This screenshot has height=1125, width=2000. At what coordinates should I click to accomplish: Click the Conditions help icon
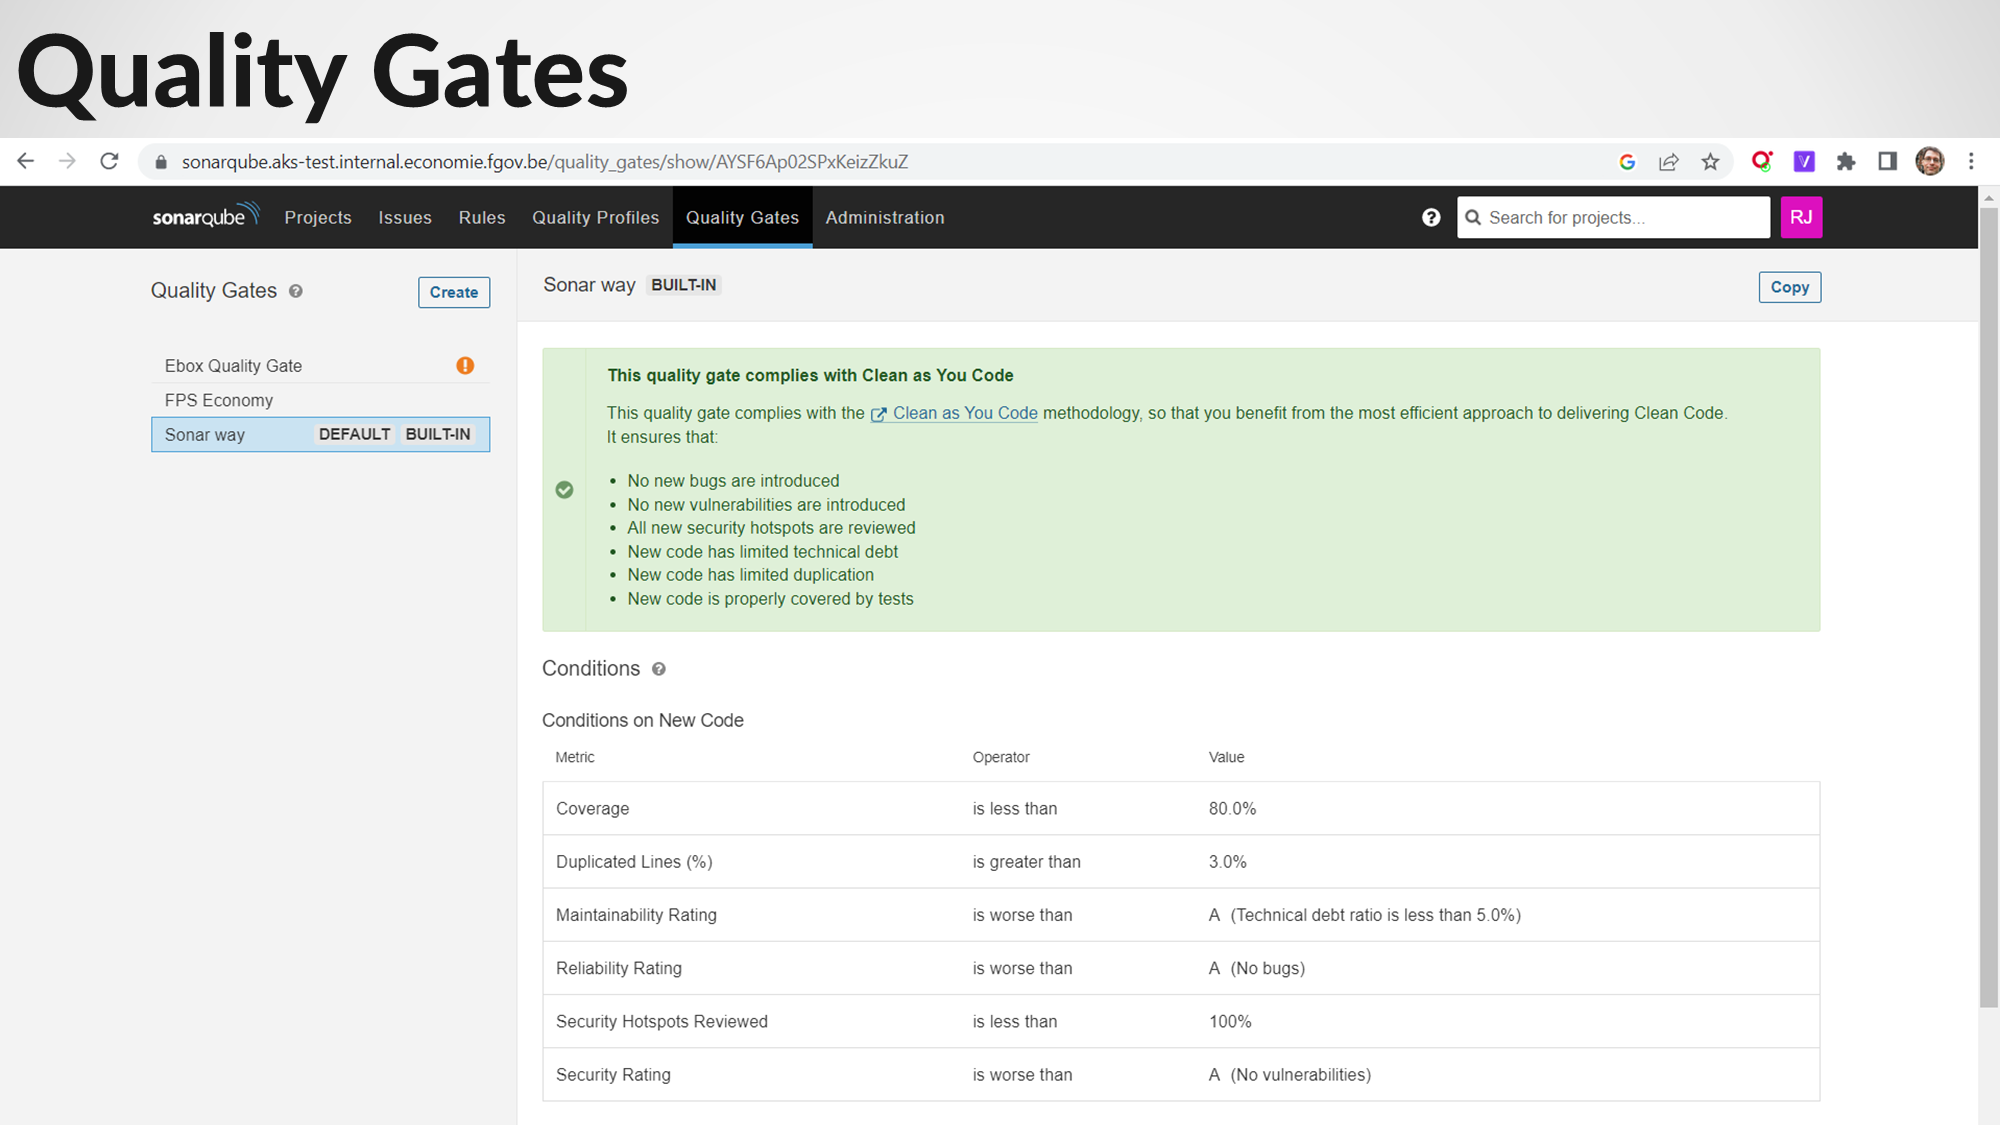point(658,669)
